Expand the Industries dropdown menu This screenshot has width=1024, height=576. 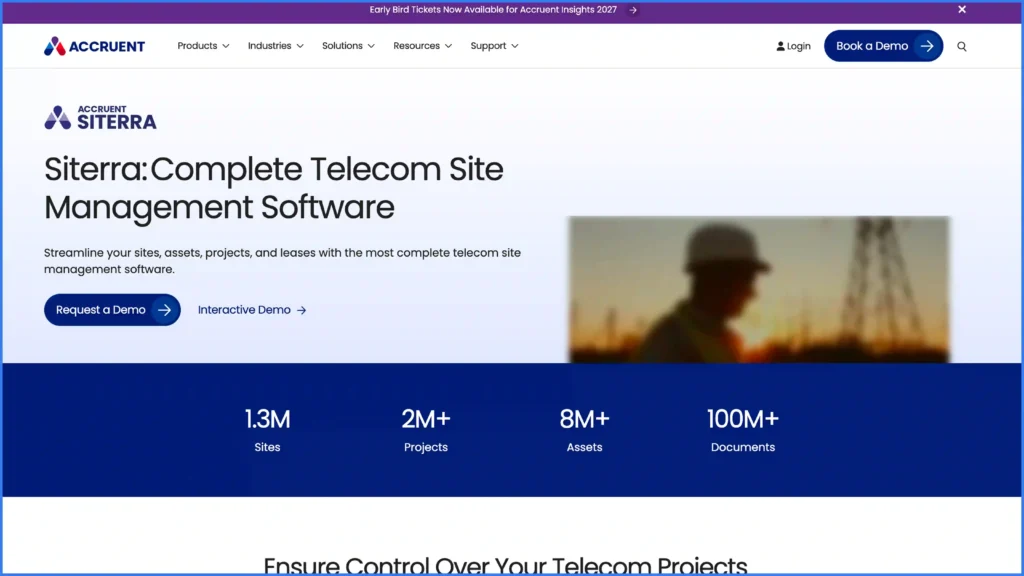[275, 46]
